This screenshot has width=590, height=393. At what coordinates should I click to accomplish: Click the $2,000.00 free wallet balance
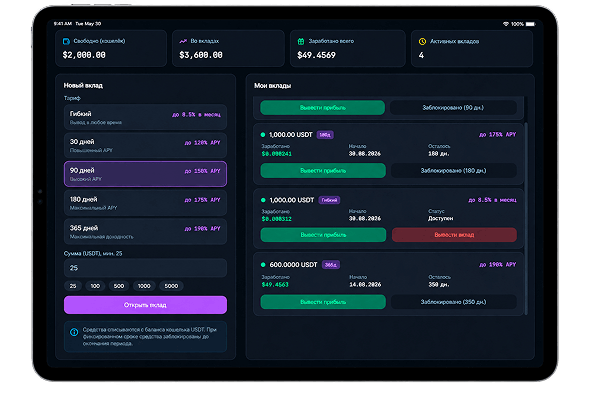(x=84, y=55)
